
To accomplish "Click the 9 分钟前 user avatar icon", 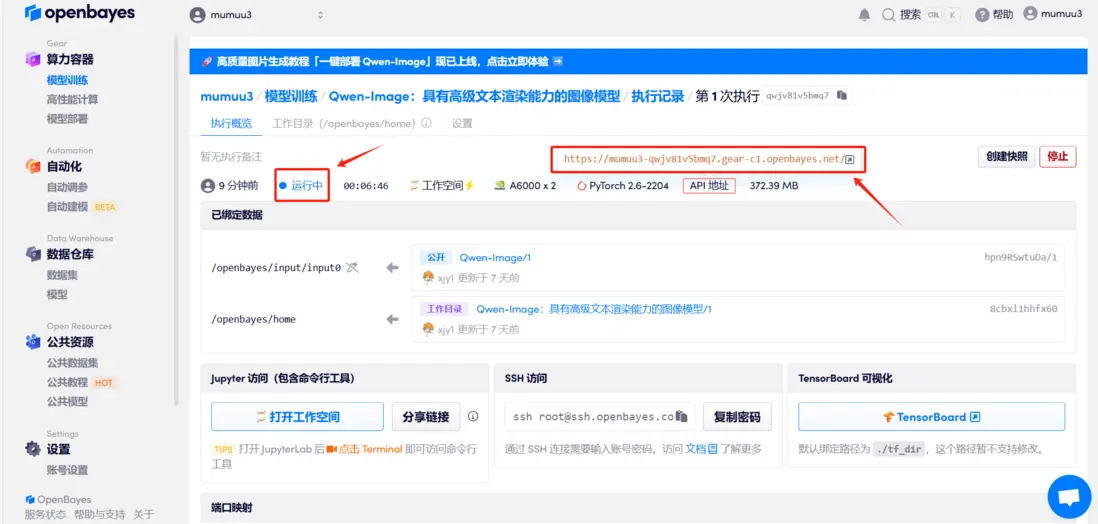I will click(207, 186).
